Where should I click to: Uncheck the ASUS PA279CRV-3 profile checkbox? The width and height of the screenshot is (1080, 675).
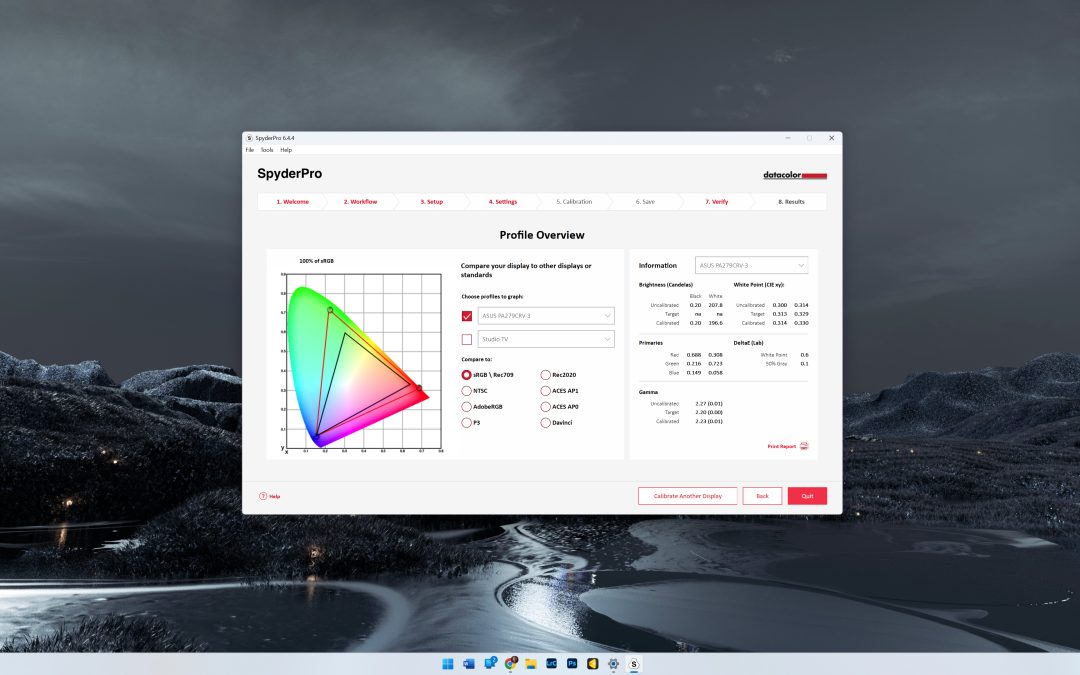pos(467,316)
